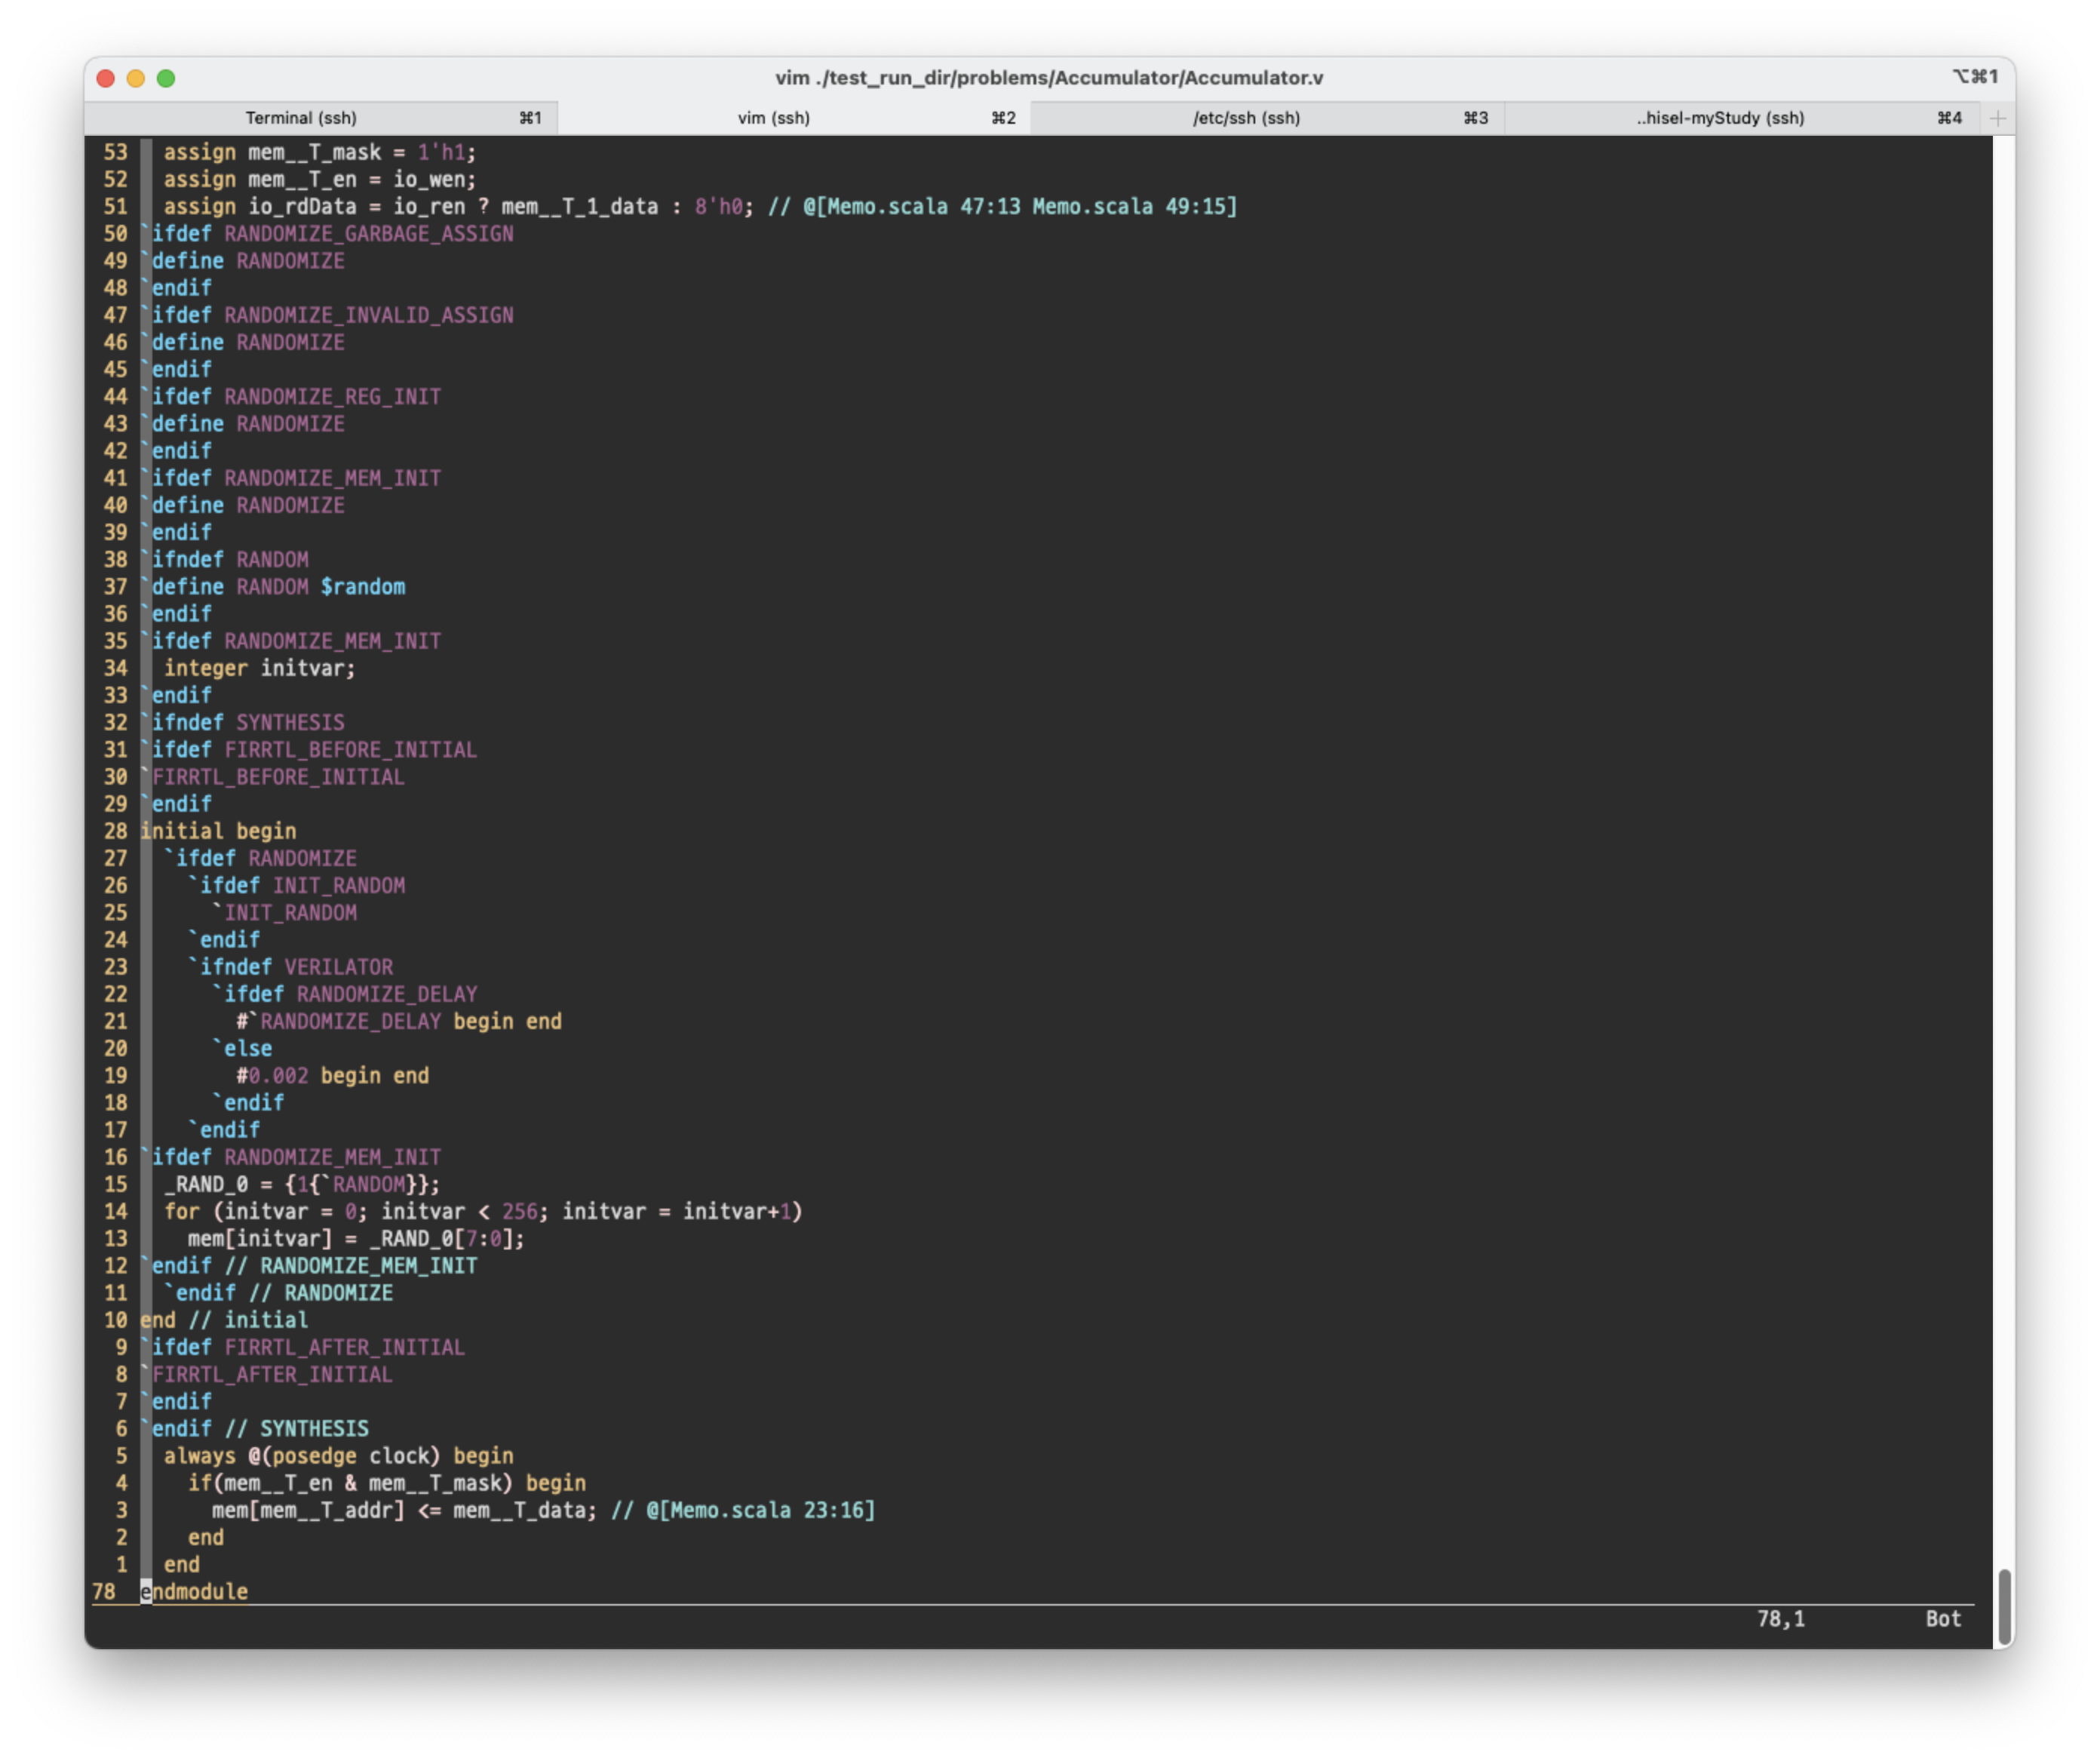Click 'ifdef FIRRTL_AFTER_INITIAL' line
The image size is (2100, 1761).
pos(303,1347)
